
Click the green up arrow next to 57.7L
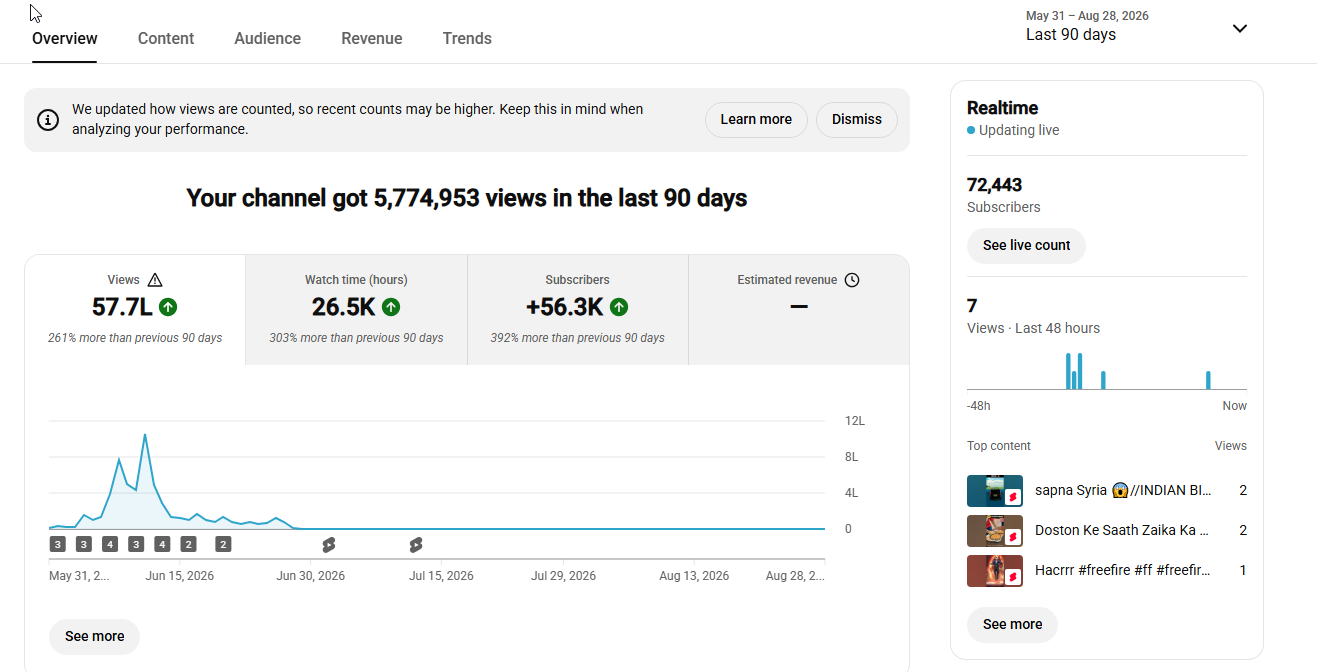(x=168, y=307)
